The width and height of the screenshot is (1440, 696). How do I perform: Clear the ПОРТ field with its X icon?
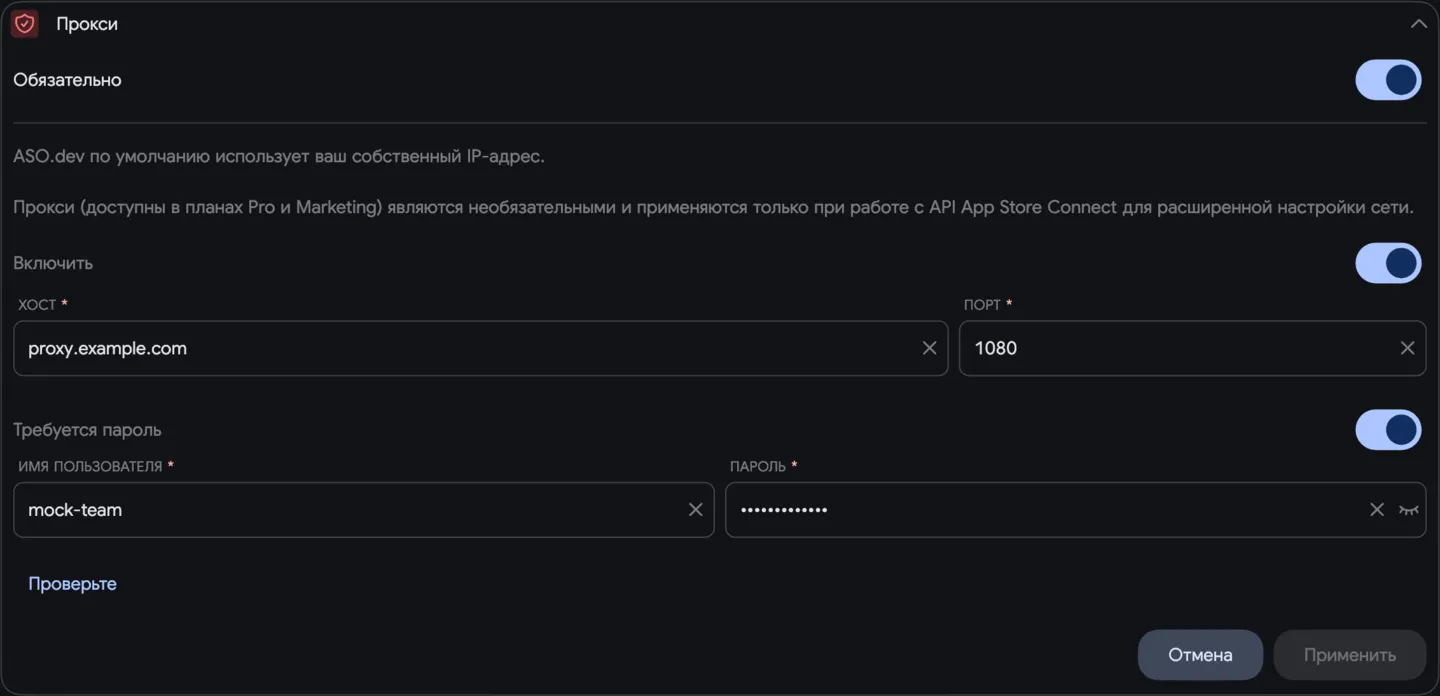1407,348
